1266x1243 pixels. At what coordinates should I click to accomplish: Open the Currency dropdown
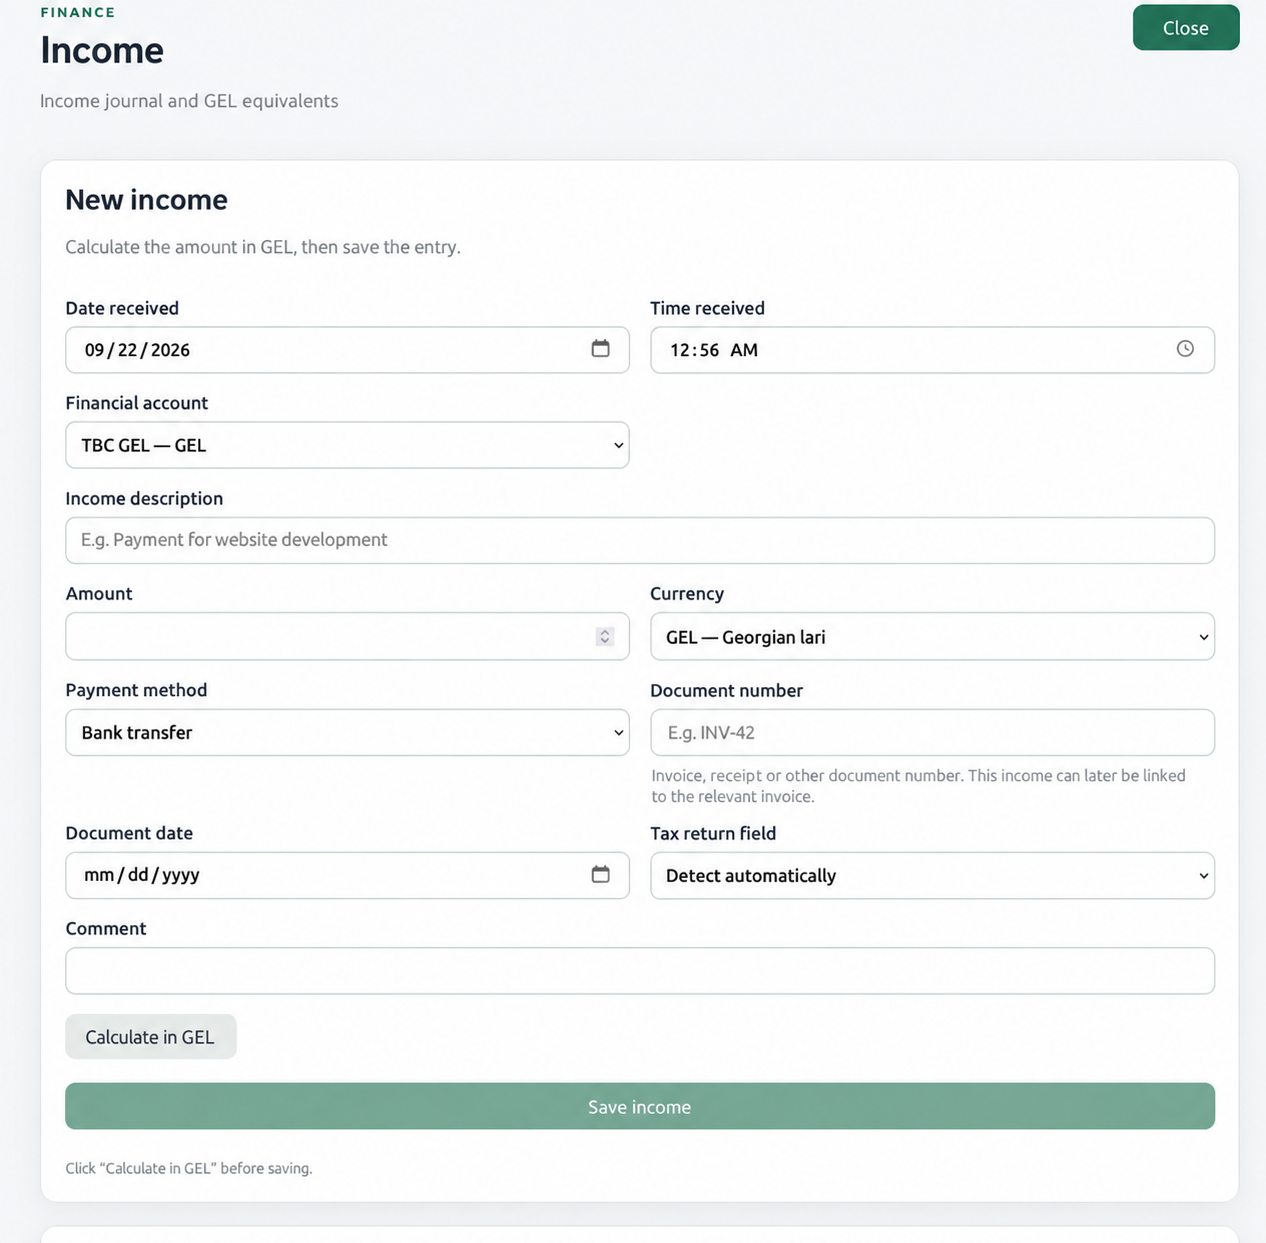pos(932,637)
